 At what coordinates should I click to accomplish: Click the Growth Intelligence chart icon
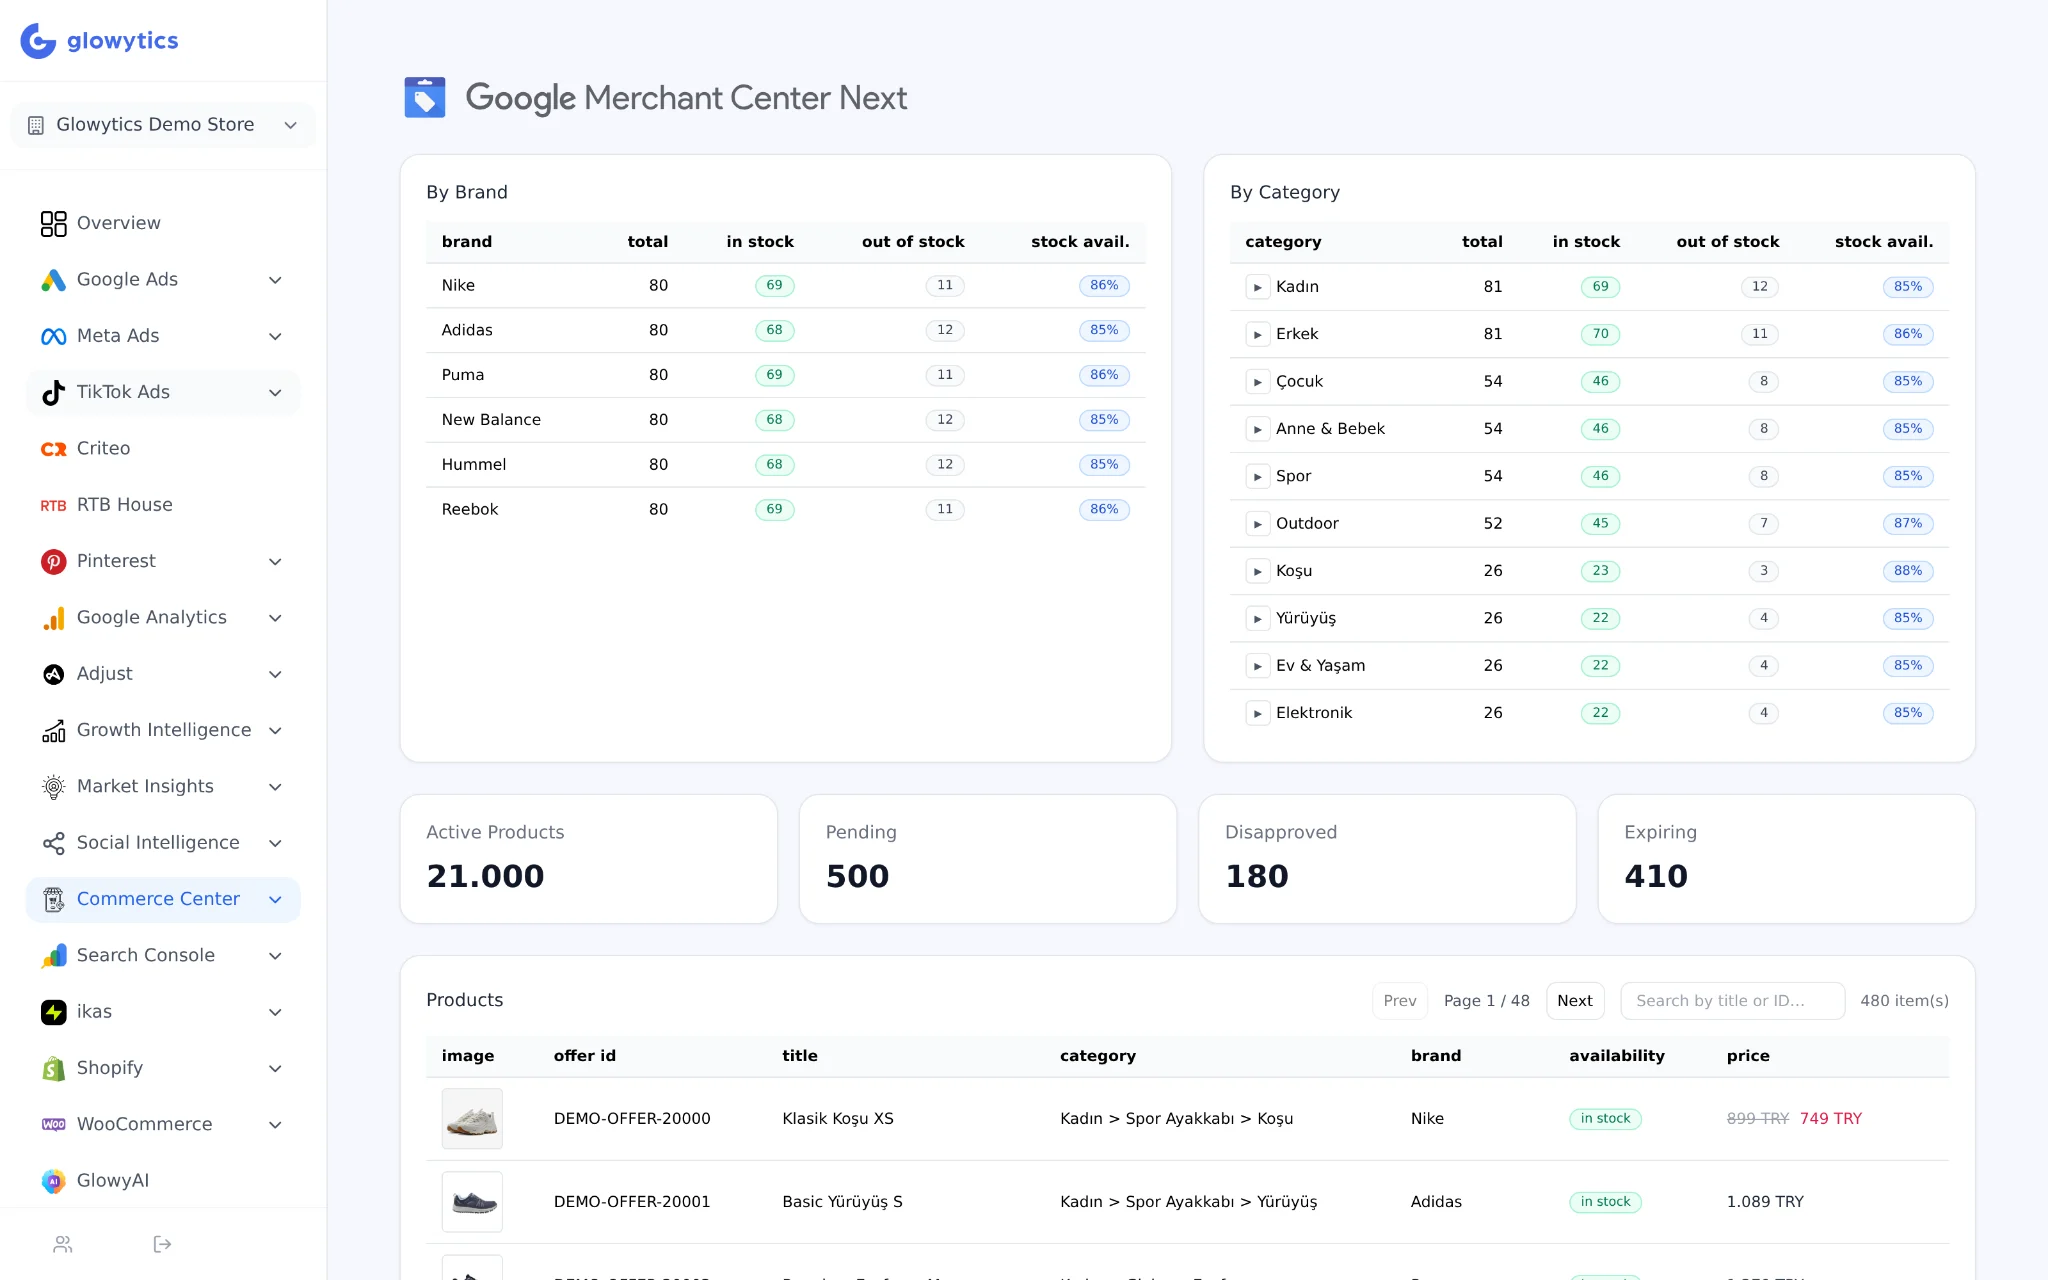click(54, 730)
